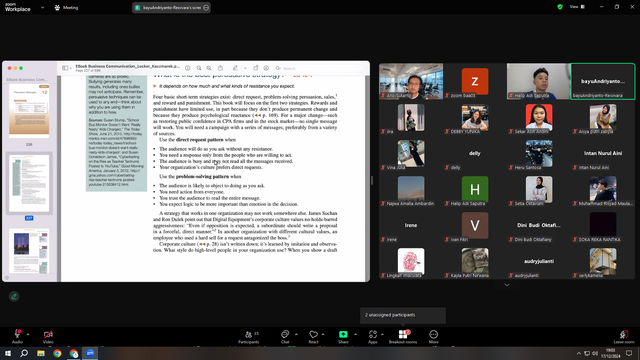Select the audryjulianti participant tile
This screenshot has width=640, height=360.
coord(538,261)
